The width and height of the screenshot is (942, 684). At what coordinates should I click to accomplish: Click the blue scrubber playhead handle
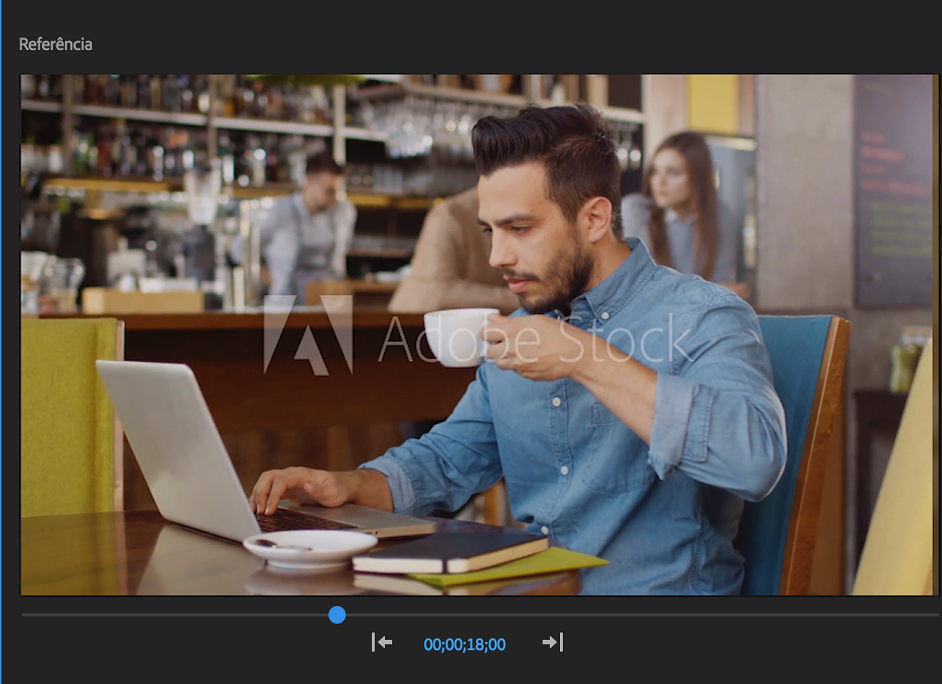[337, 615]
